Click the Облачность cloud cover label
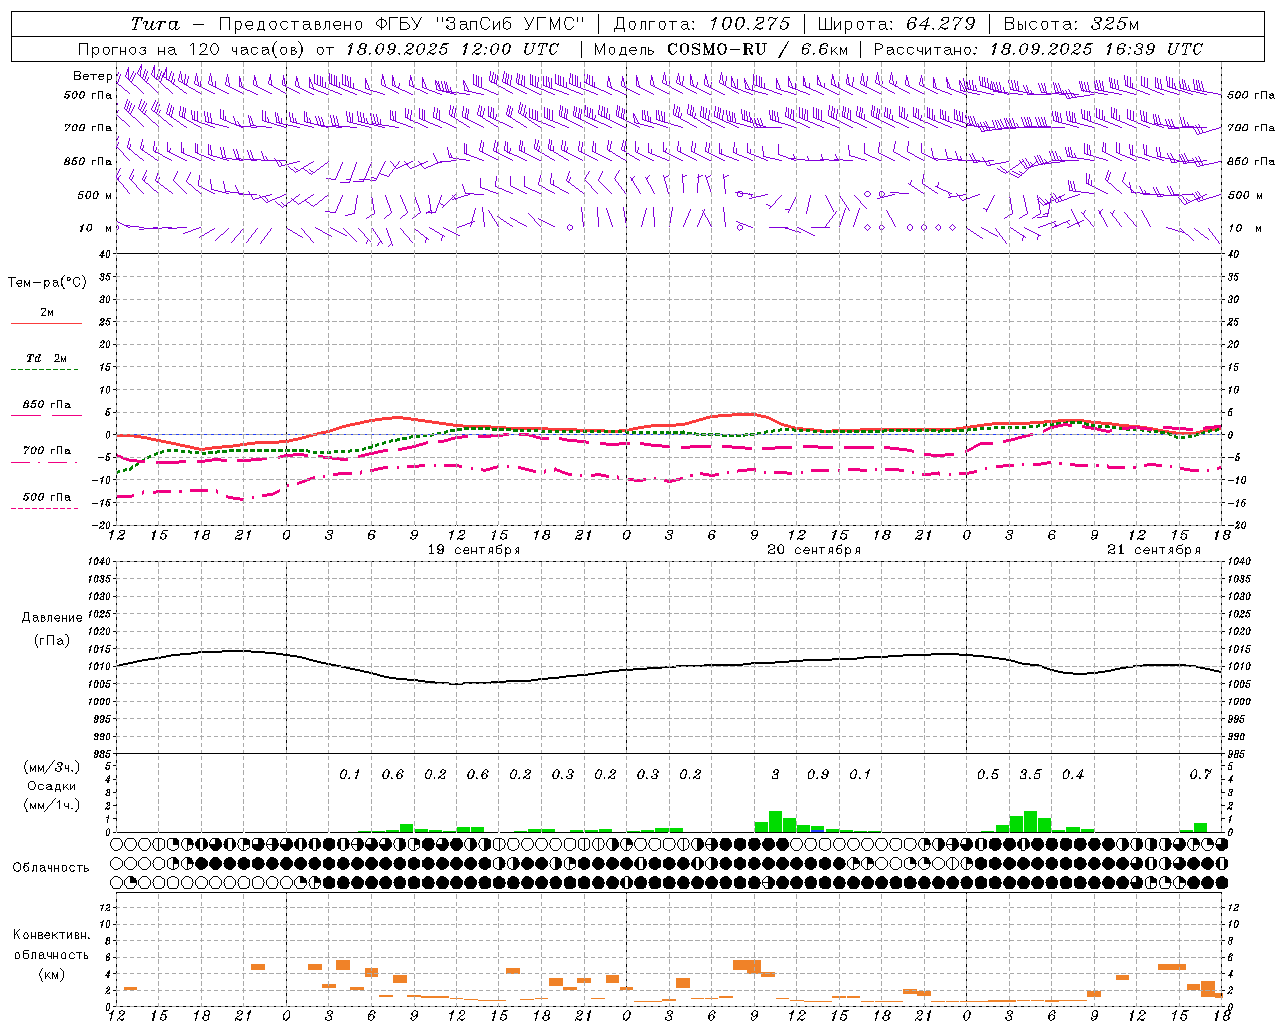The image size is (1280, 1024). pos(50,868)
